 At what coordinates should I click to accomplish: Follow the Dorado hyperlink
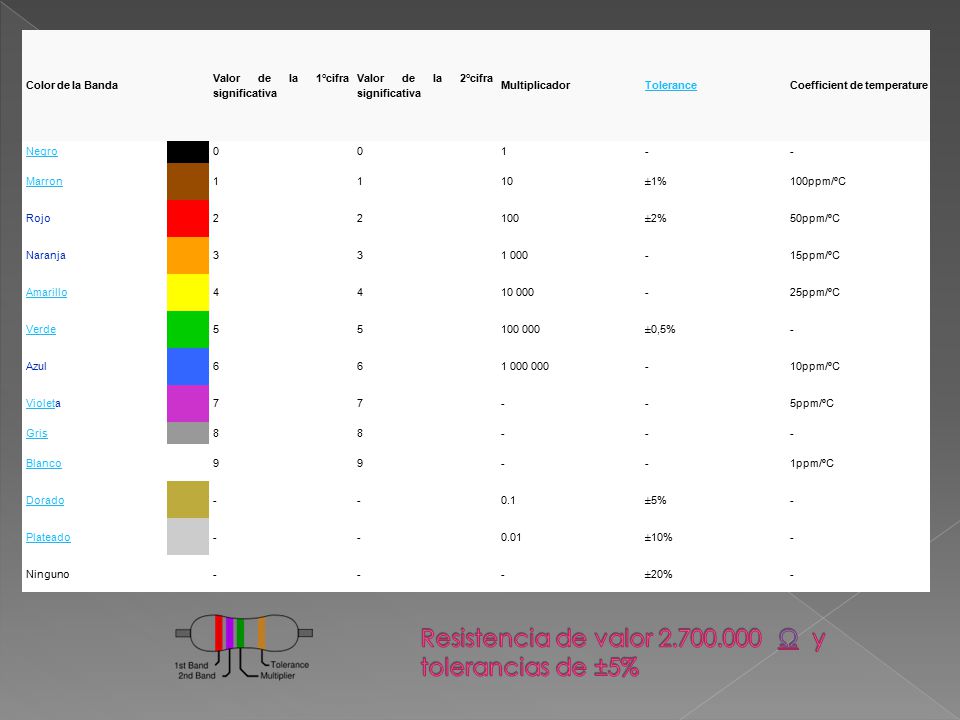point(45,500)
